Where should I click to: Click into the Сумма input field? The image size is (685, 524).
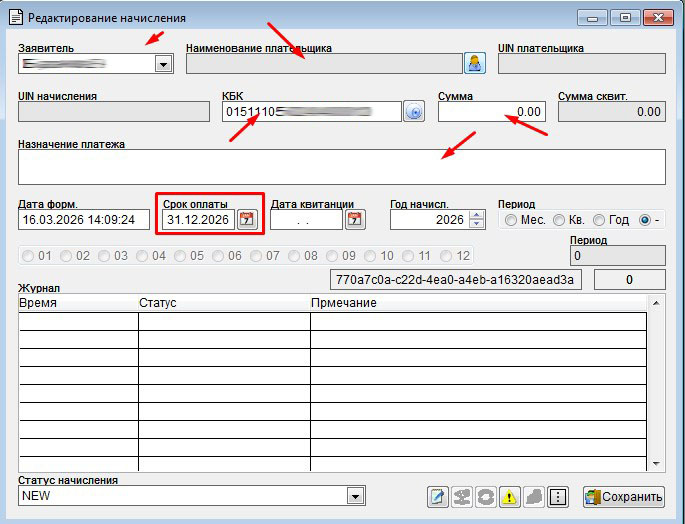pos(491,111)
